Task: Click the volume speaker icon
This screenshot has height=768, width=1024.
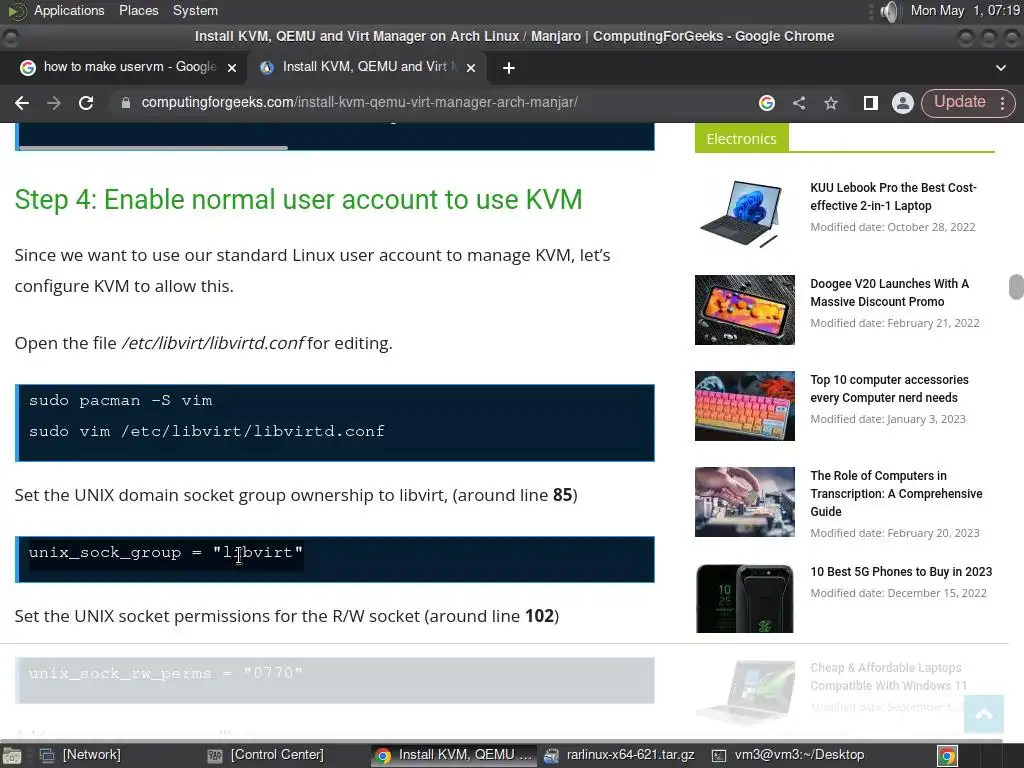Action: (x=889, y=11)
